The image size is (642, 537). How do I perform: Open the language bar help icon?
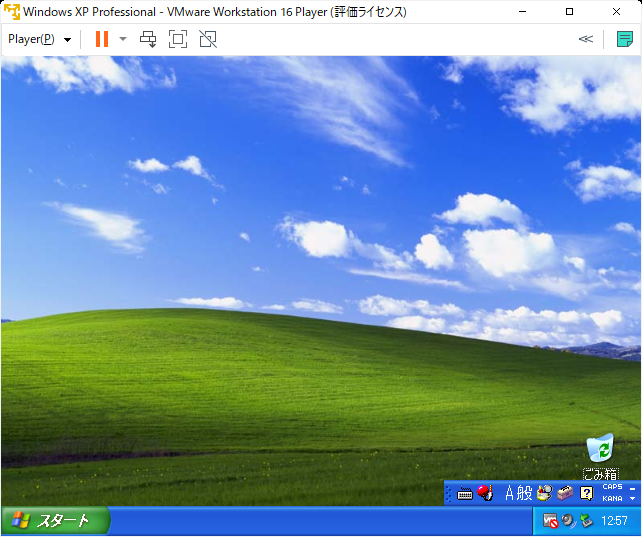point(587,494)
